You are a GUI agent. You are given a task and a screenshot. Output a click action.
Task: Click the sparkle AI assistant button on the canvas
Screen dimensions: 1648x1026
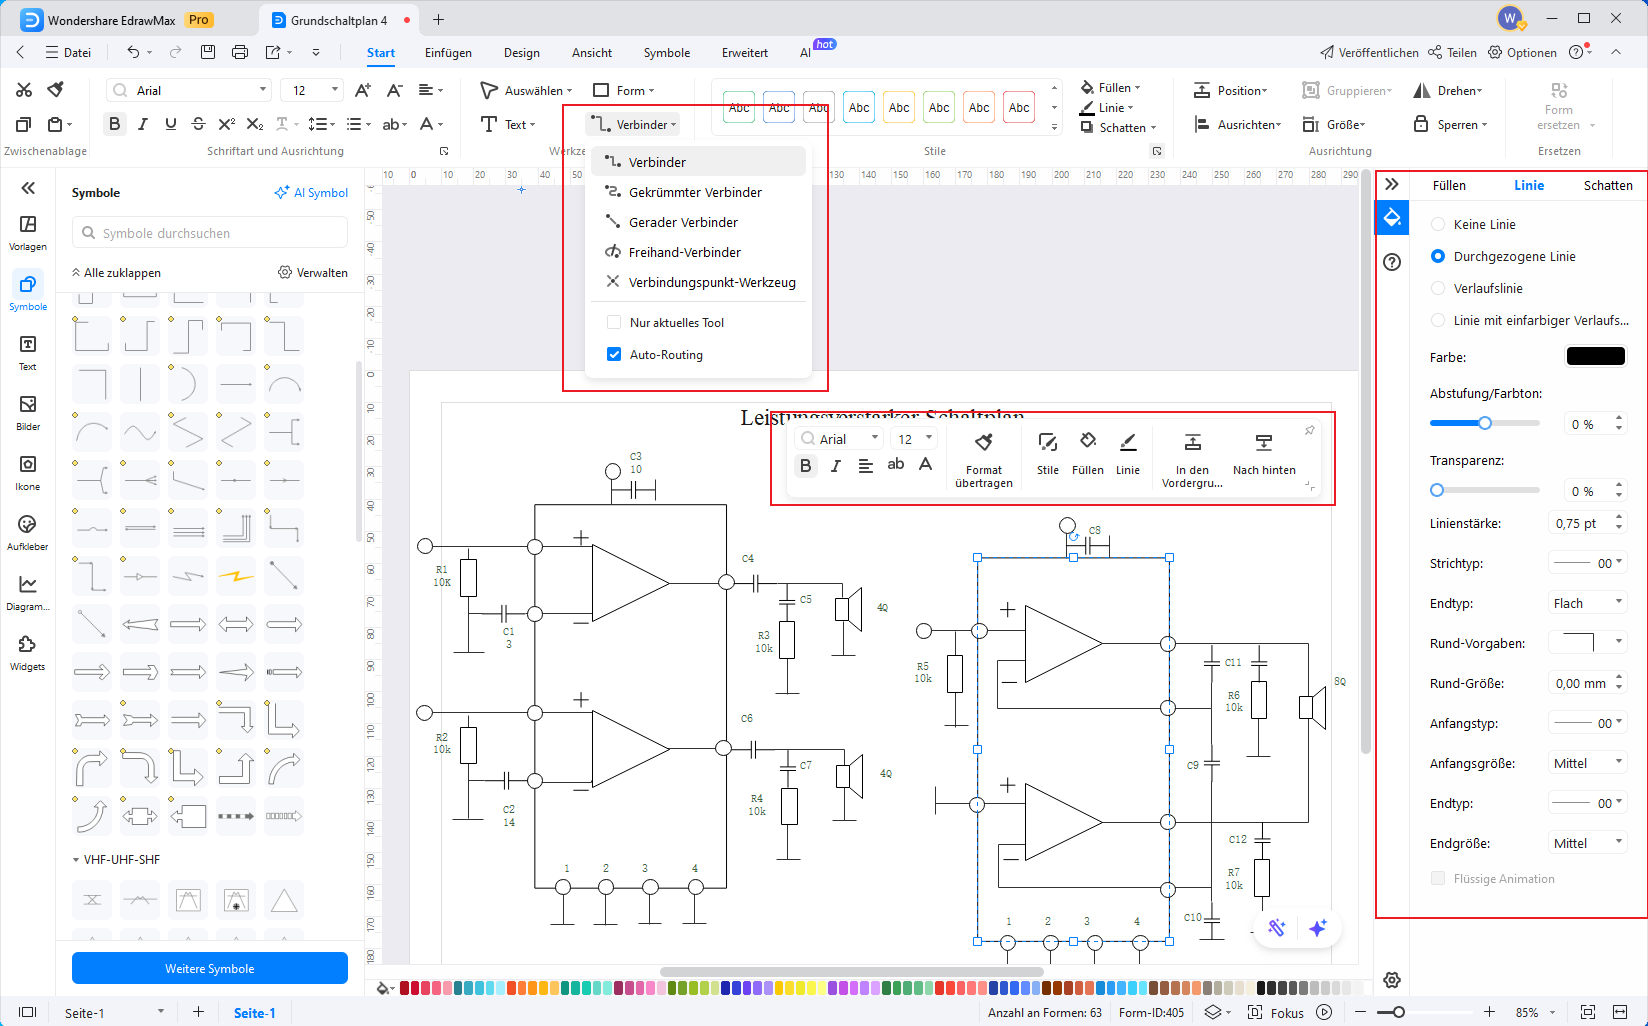(1318, 928)
